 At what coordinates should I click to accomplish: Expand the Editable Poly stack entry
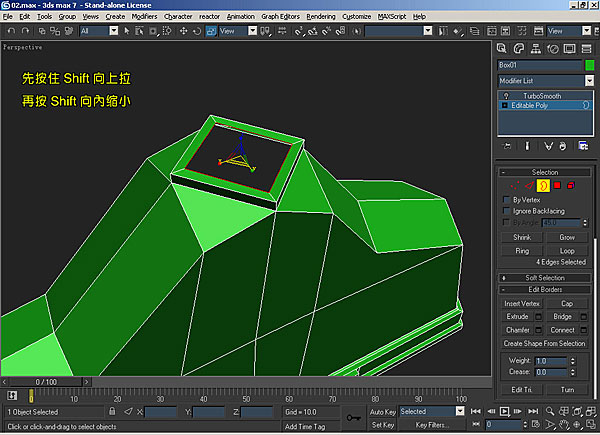[504, 105]
